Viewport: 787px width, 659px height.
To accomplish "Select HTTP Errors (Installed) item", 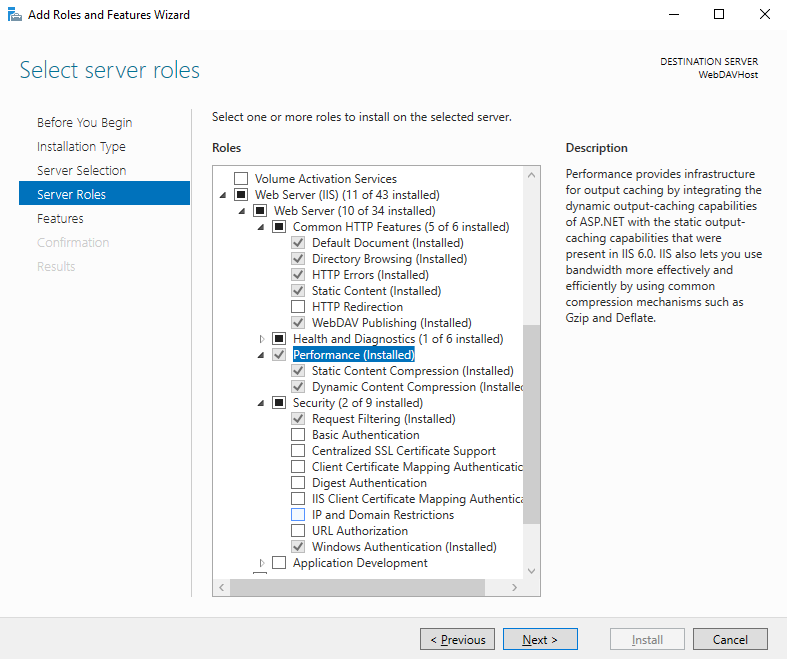I will tap(370, 275).
